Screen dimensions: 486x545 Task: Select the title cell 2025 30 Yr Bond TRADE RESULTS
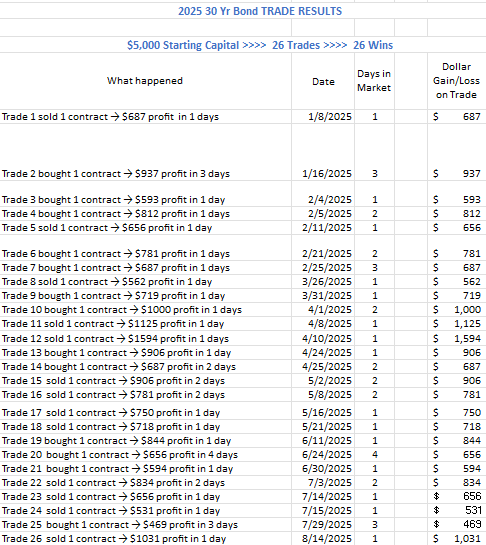click(x=260, y=11)
